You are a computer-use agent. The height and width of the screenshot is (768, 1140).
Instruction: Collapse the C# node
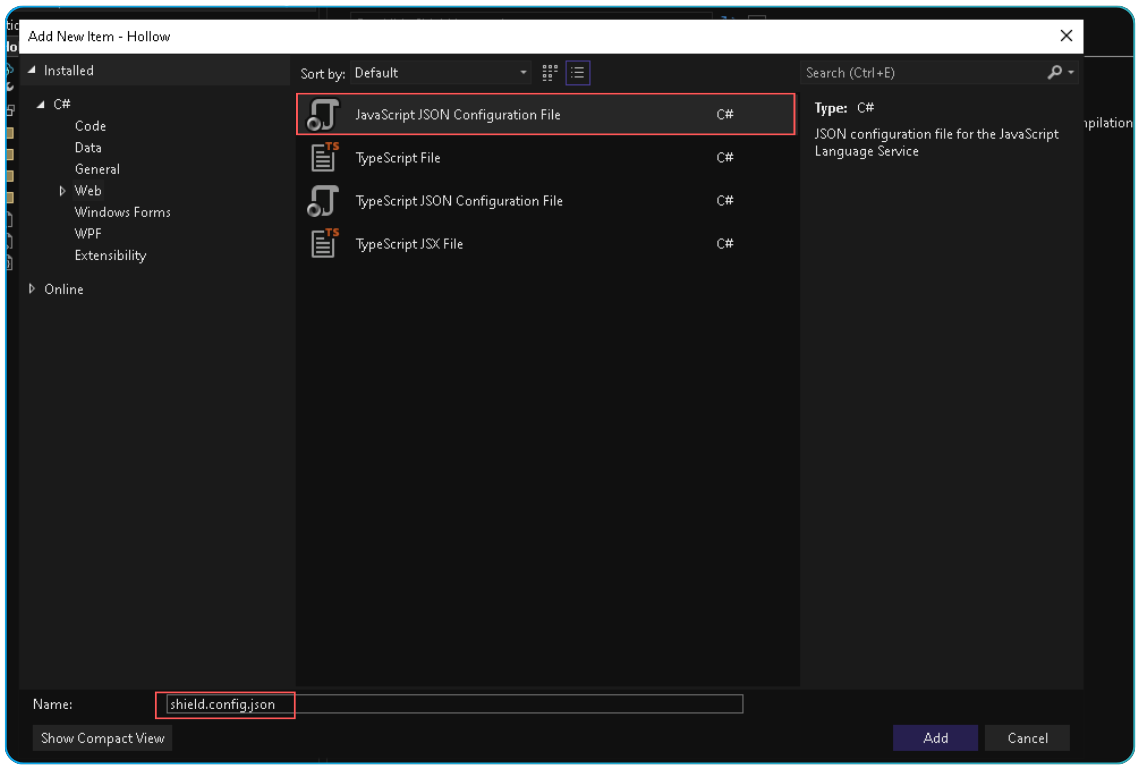[x=40, y=104]
